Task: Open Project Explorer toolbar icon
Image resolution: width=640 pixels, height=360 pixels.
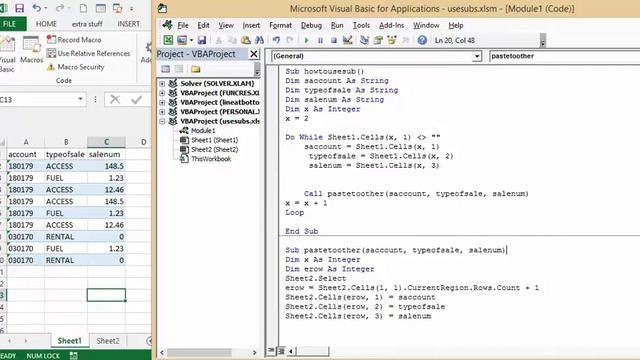Action: click(x=364, y=40)
